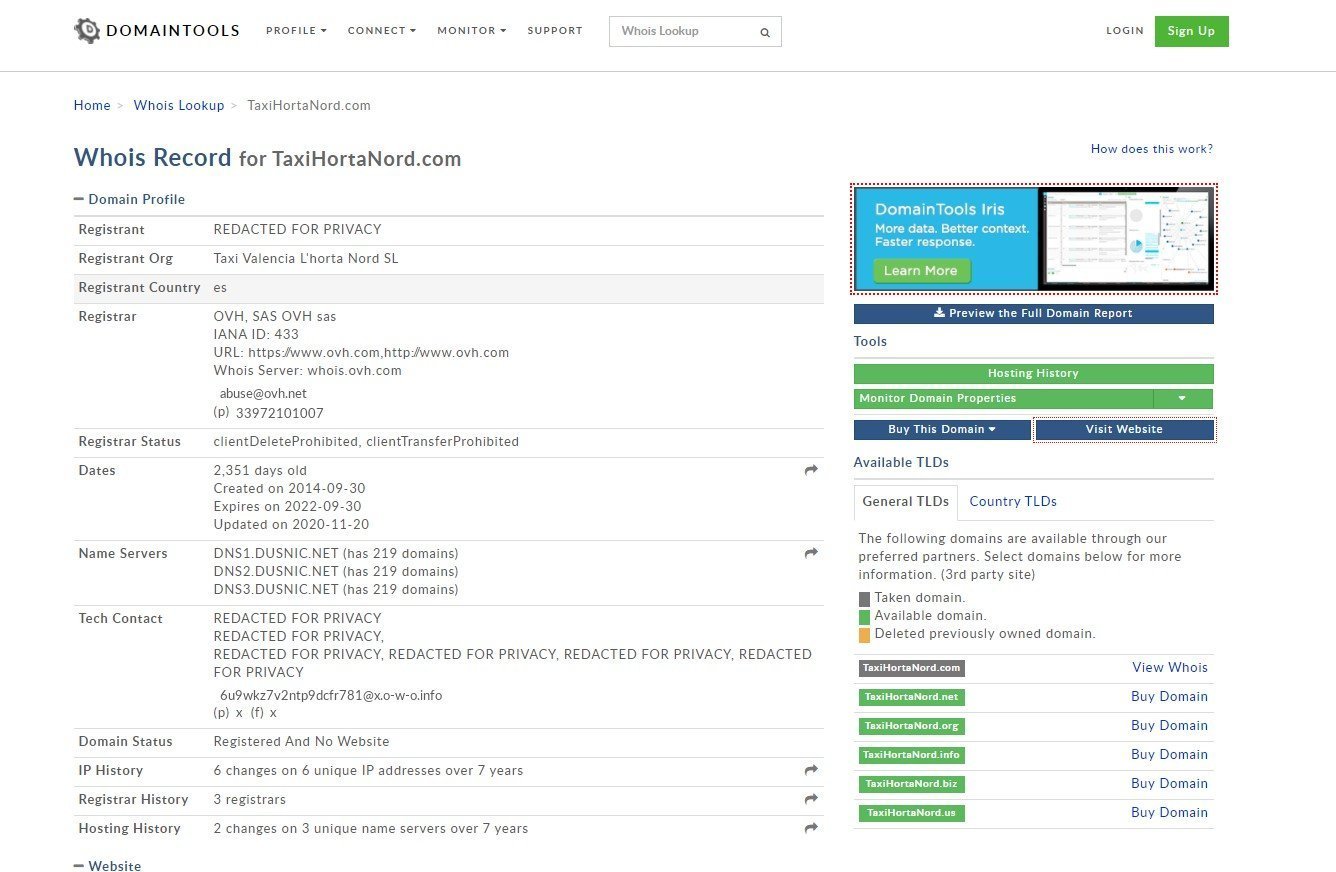Switch to the Country TLDs tab
This screenshot has height=872, width=1336.
(1013, 502)
